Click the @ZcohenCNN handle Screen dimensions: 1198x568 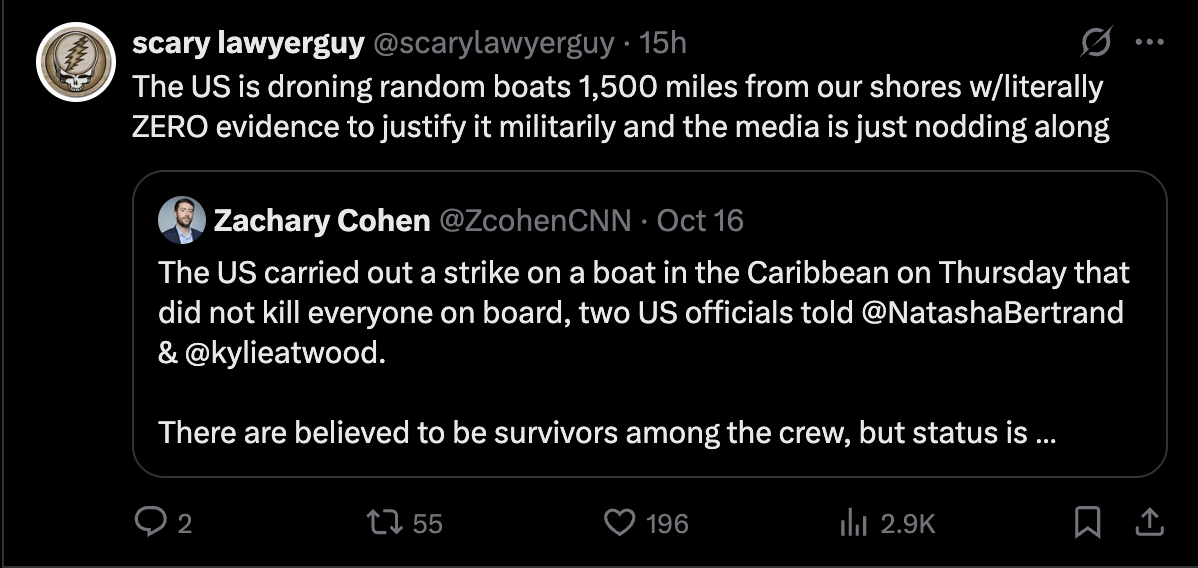pos(535,220)
